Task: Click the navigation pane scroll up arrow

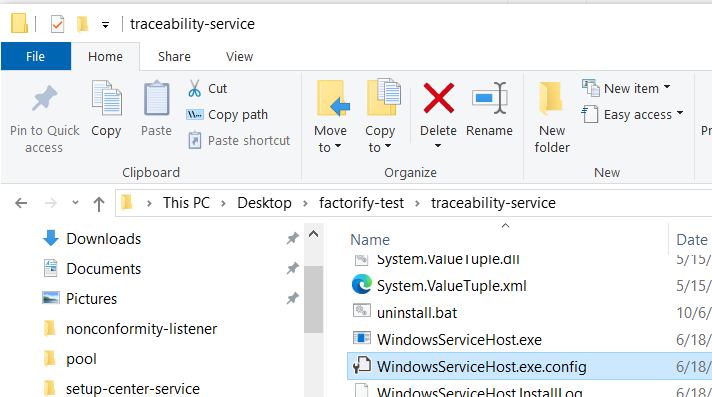Action: click(313, 234)
